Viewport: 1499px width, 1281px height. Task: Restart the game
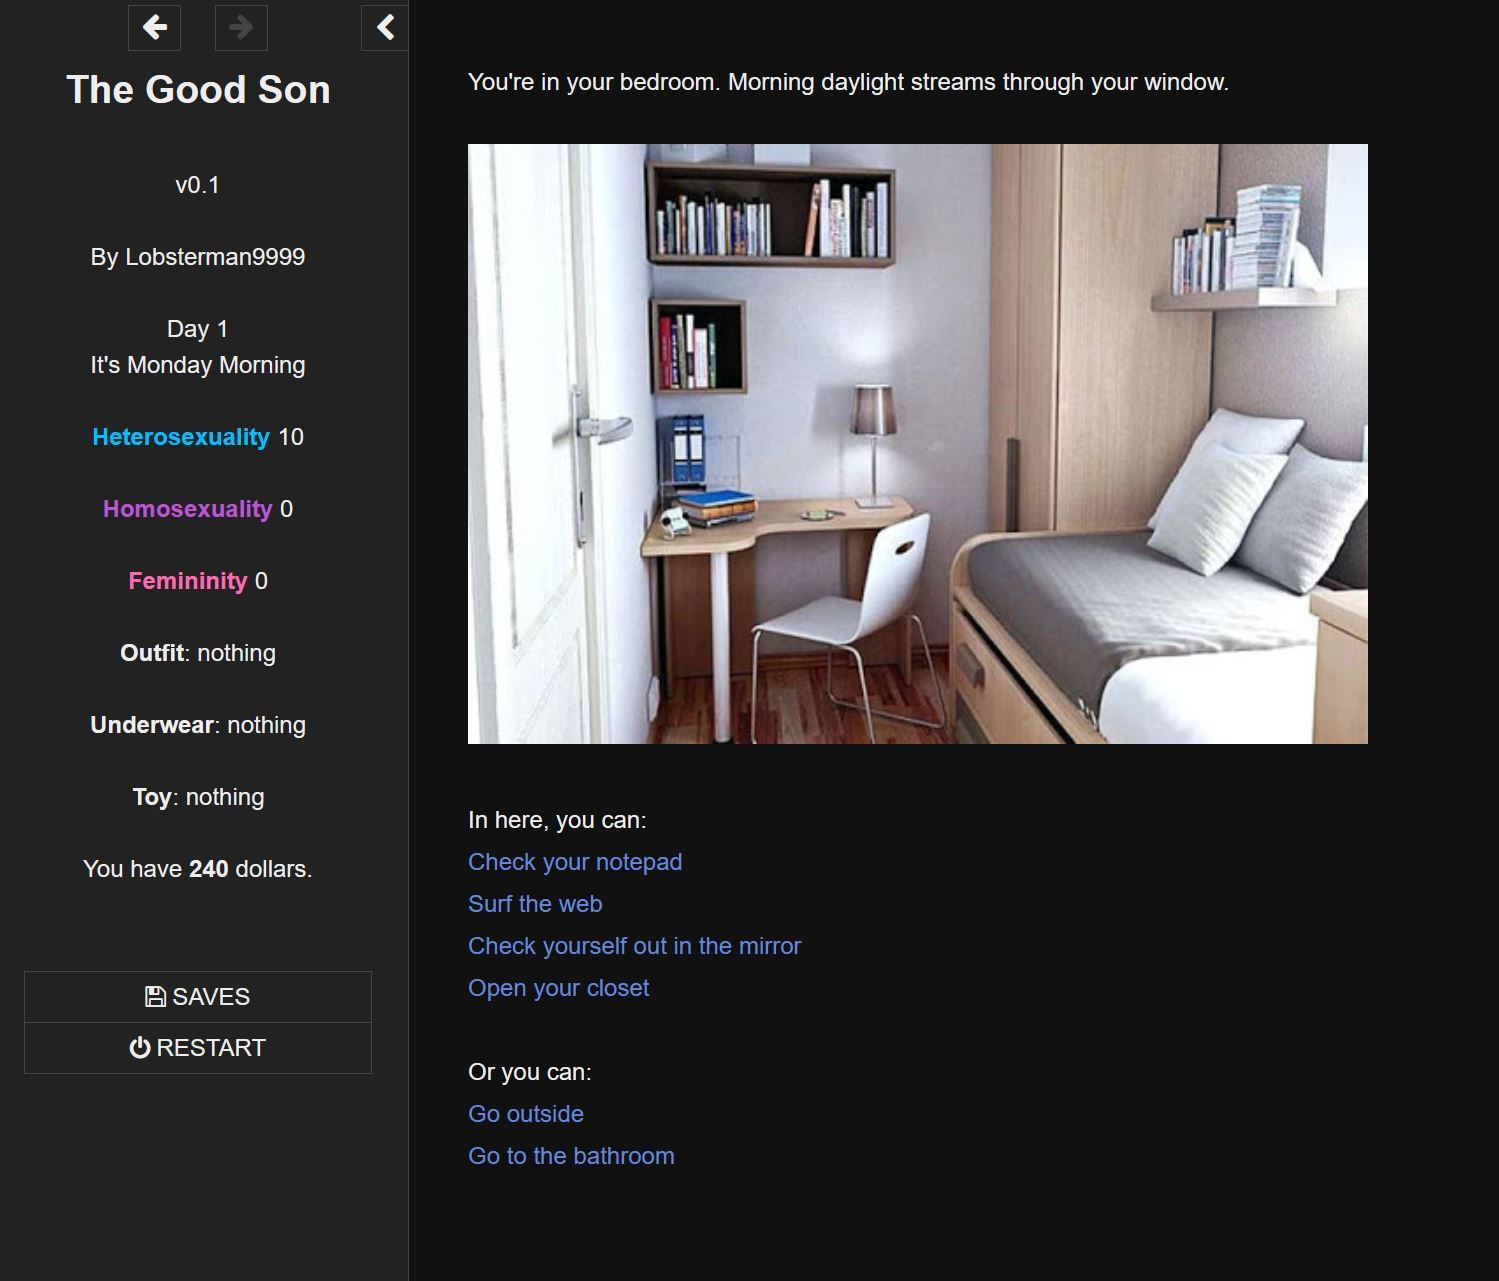pyautogui.click(x=198, y=1047)
